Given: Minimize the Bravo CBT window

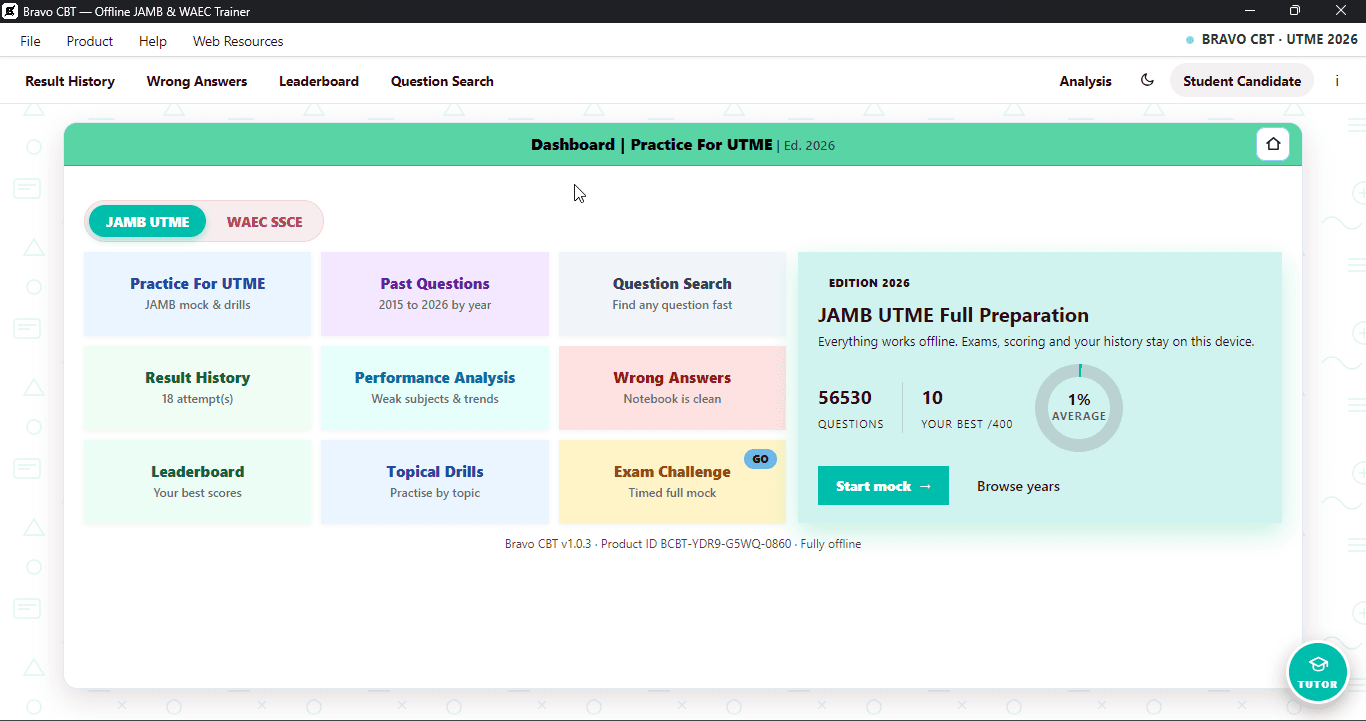Looking at the screenshot, I should [1250, 11].
